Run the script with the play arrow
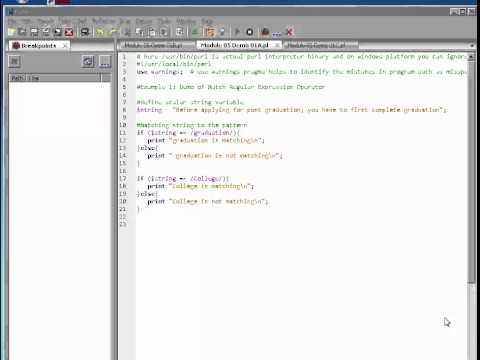 pos(237,32)
